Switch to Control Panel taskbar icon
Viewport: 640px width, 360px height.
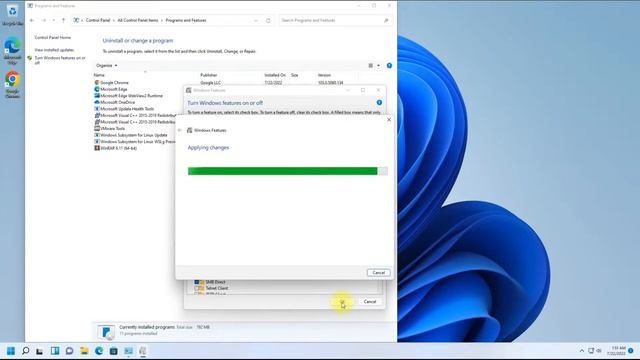click(x=128, y=351)
